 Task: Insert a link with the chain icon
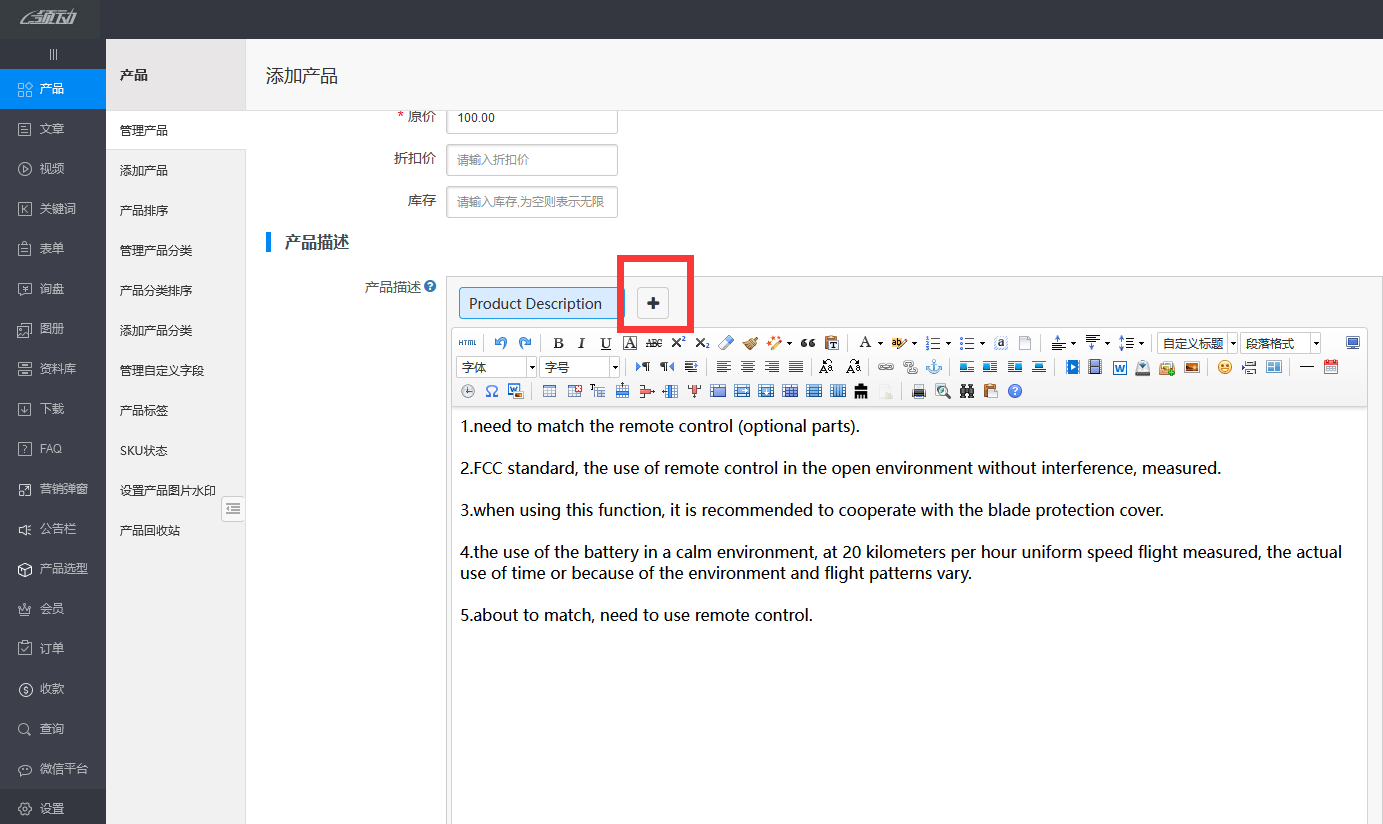(x=885, y=367)
